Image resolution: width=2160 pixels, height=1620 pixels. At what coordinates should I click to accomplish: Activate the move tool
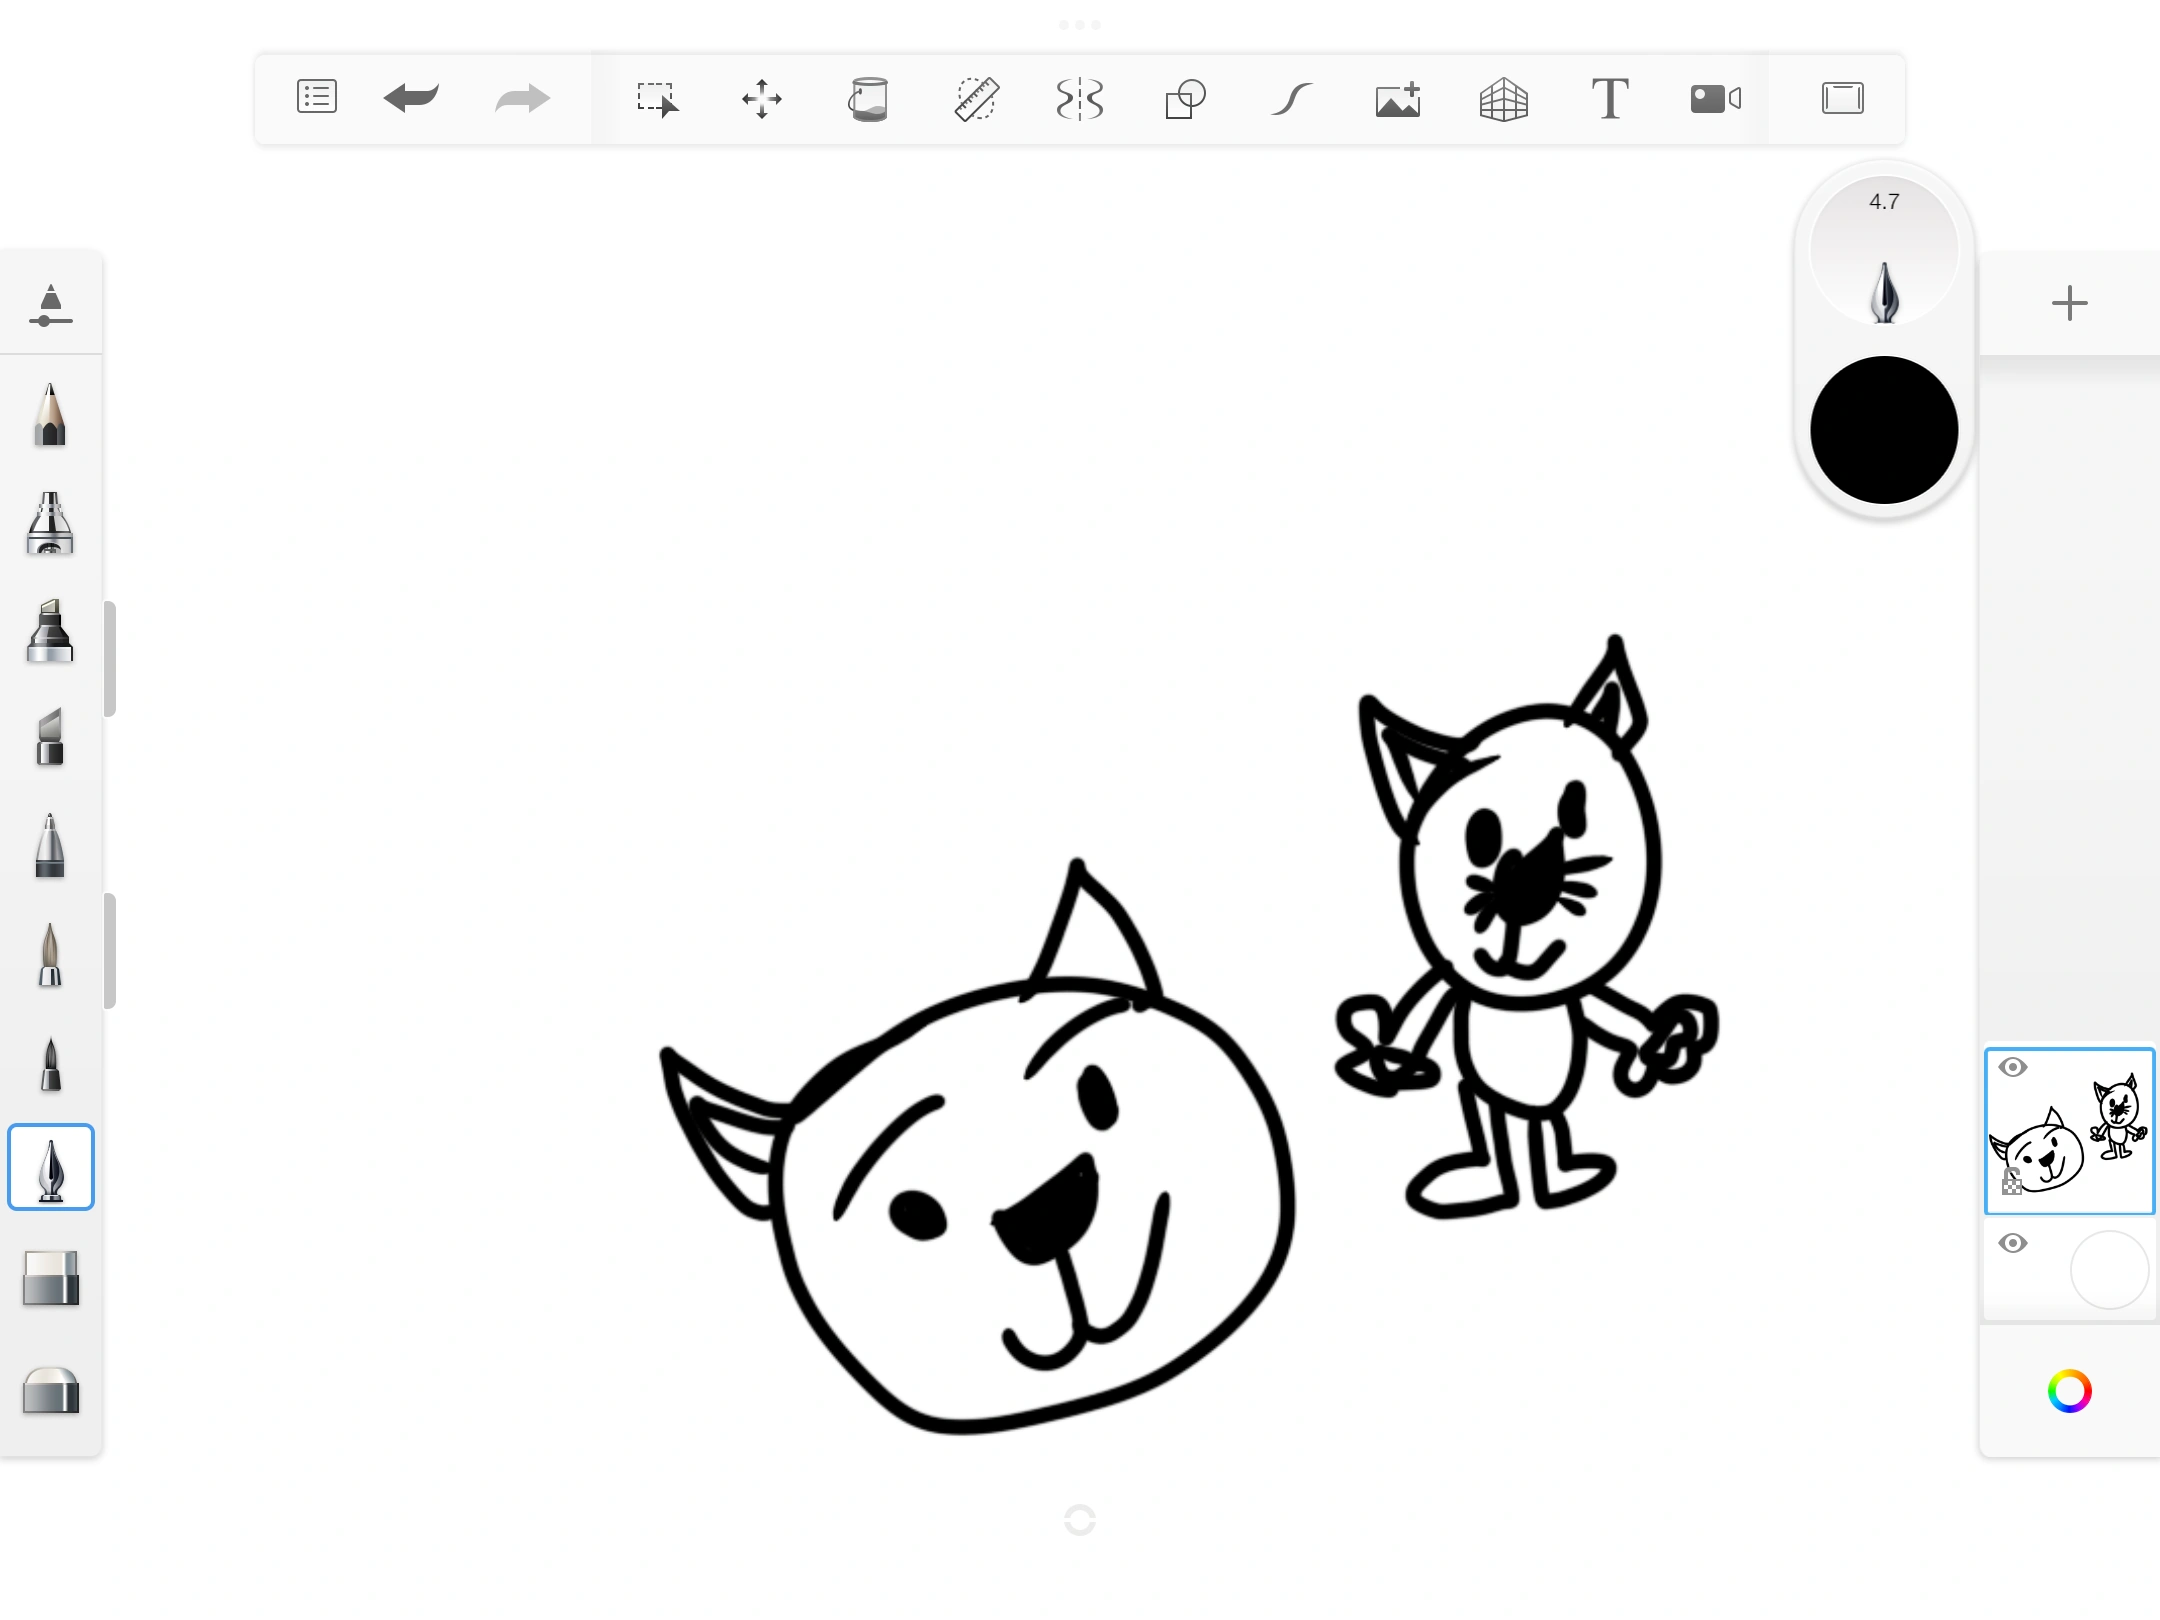click(763, 98)
